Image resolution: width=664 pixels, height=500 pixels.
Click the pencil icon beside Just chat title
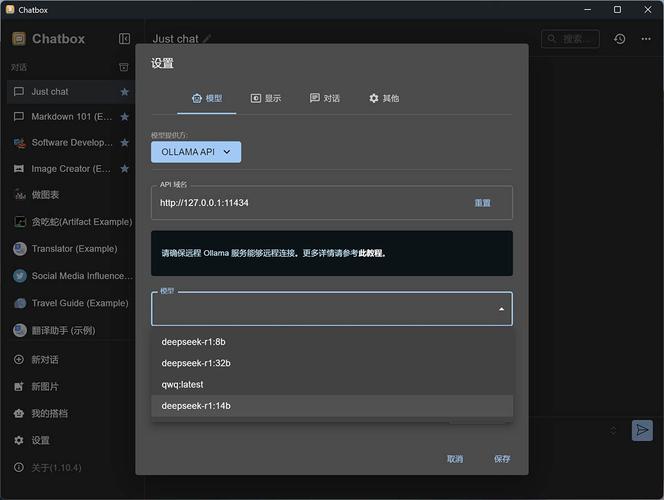click(207, 39)
